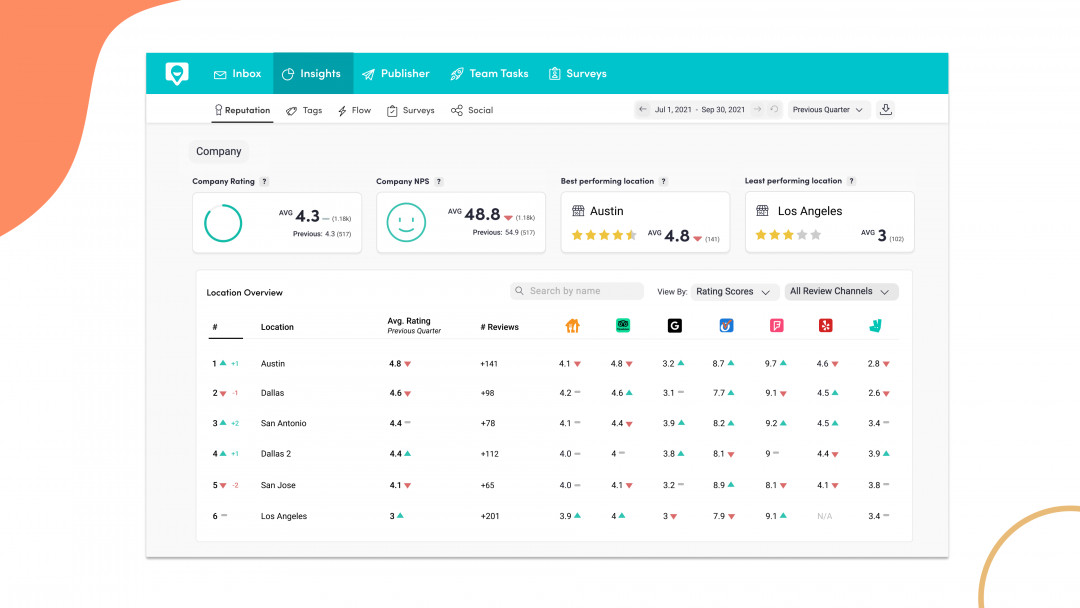Open the Tags sub-tab
1080x608 pixels.
coord(304,110)
